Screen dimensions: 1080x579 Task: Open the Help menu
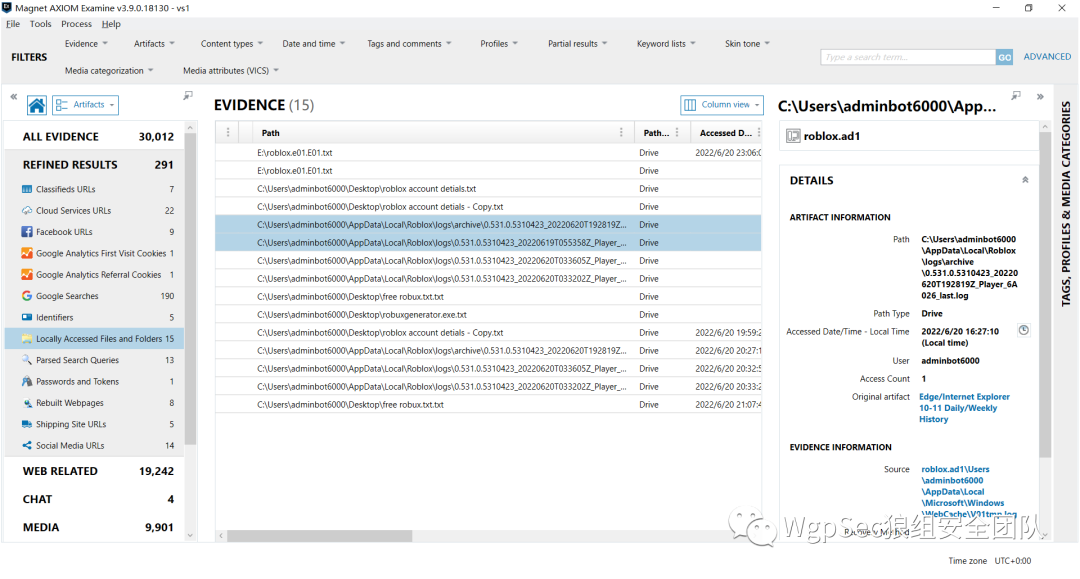111,24
